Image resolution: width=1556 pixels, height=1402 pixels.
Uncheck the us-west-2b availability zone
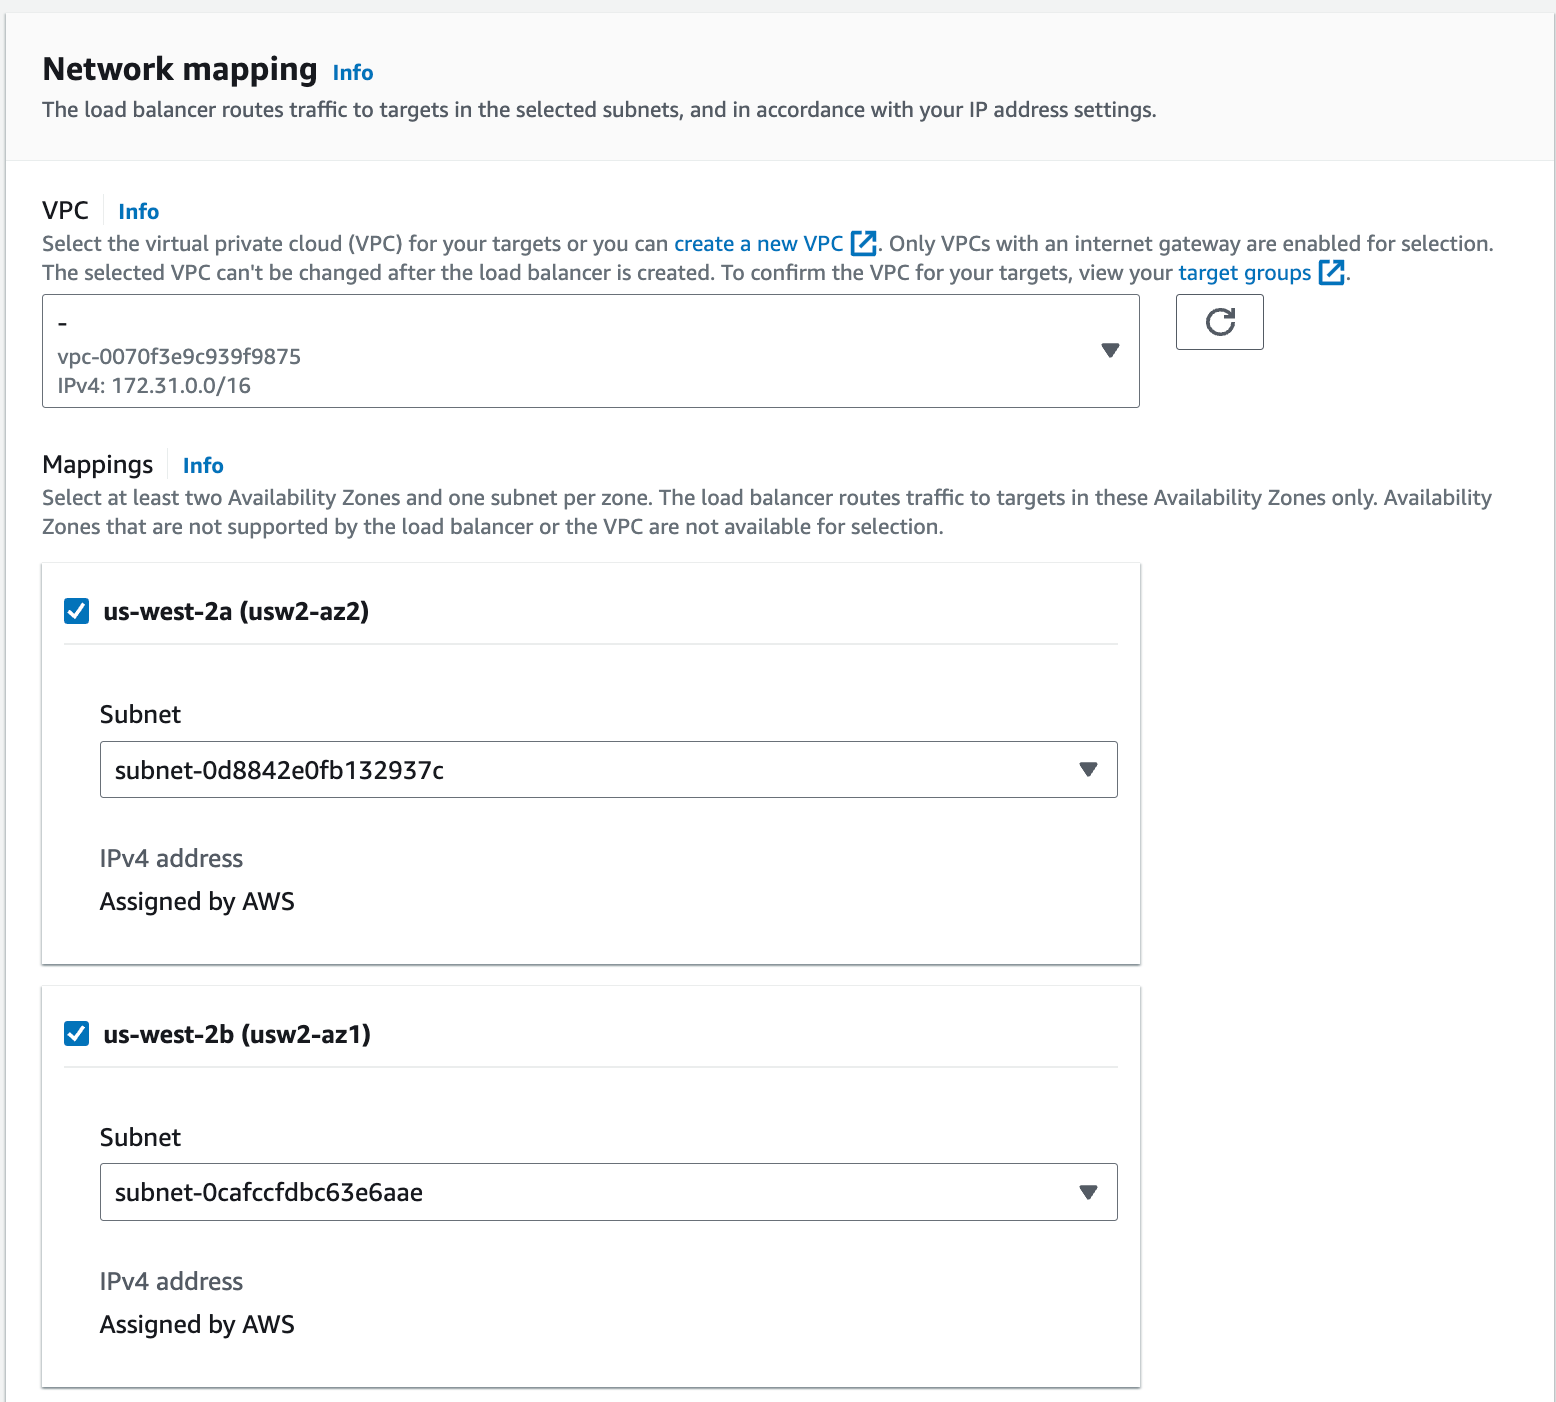click(77, 1034)
